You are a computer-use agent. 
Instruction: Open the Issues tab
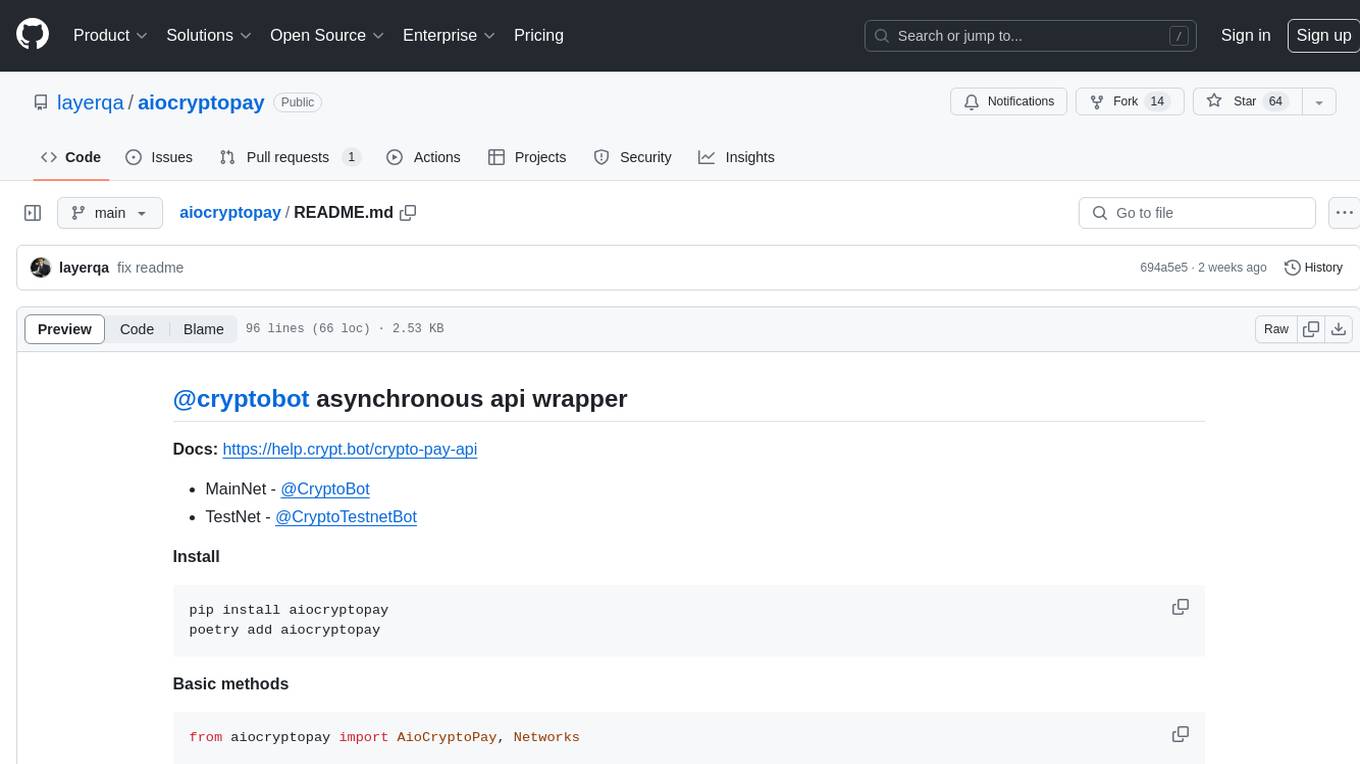(x=159, y=157)
